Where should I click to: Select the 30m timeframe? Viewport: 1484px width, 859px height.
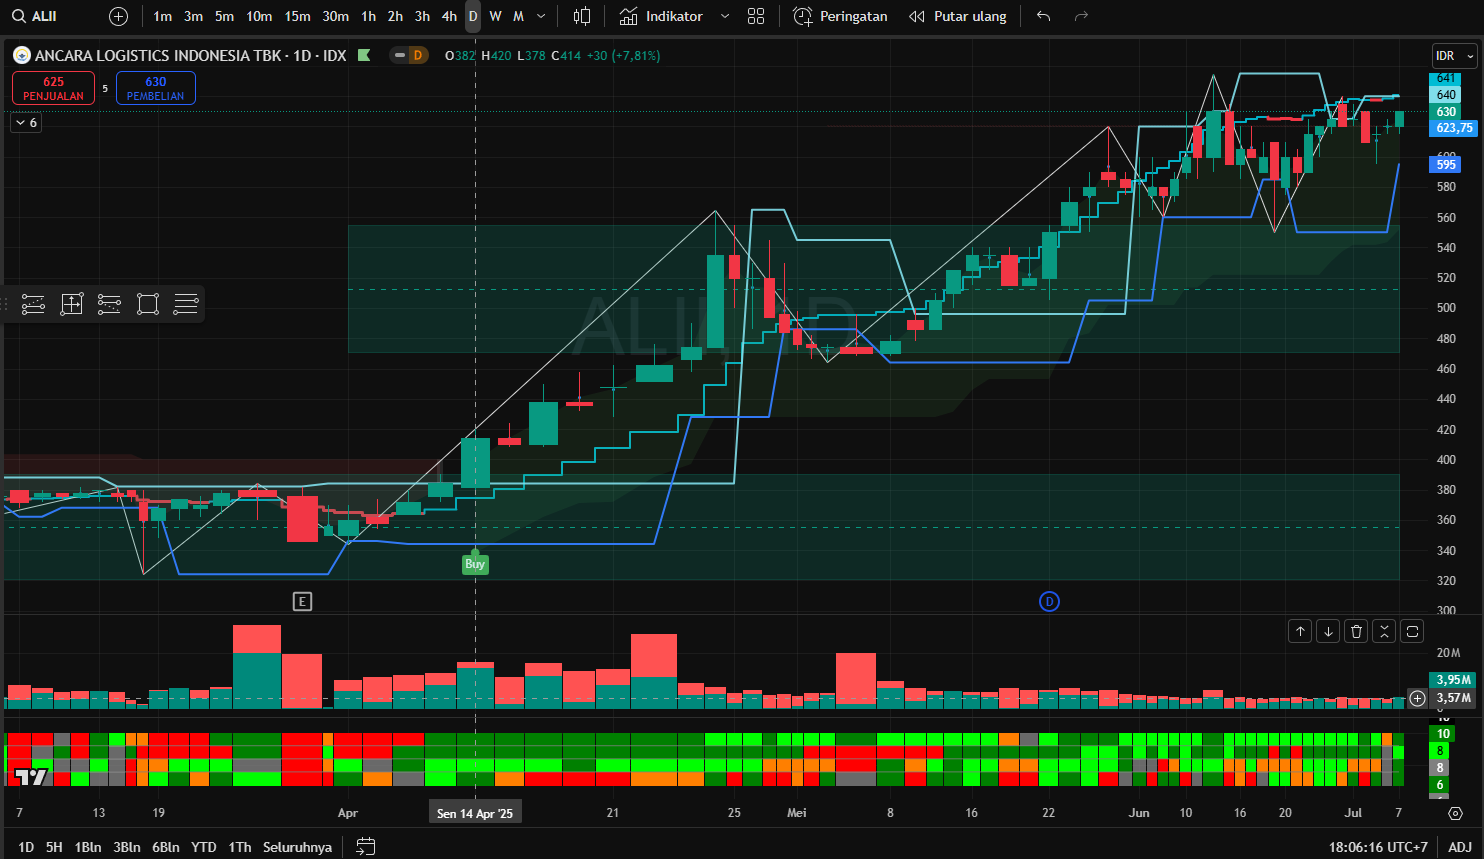point(336,16)
